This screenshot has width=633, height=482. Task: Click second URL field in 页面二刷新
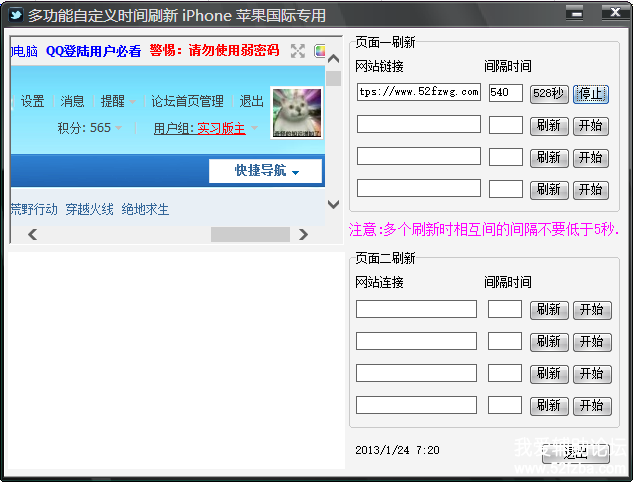(416, 341)
